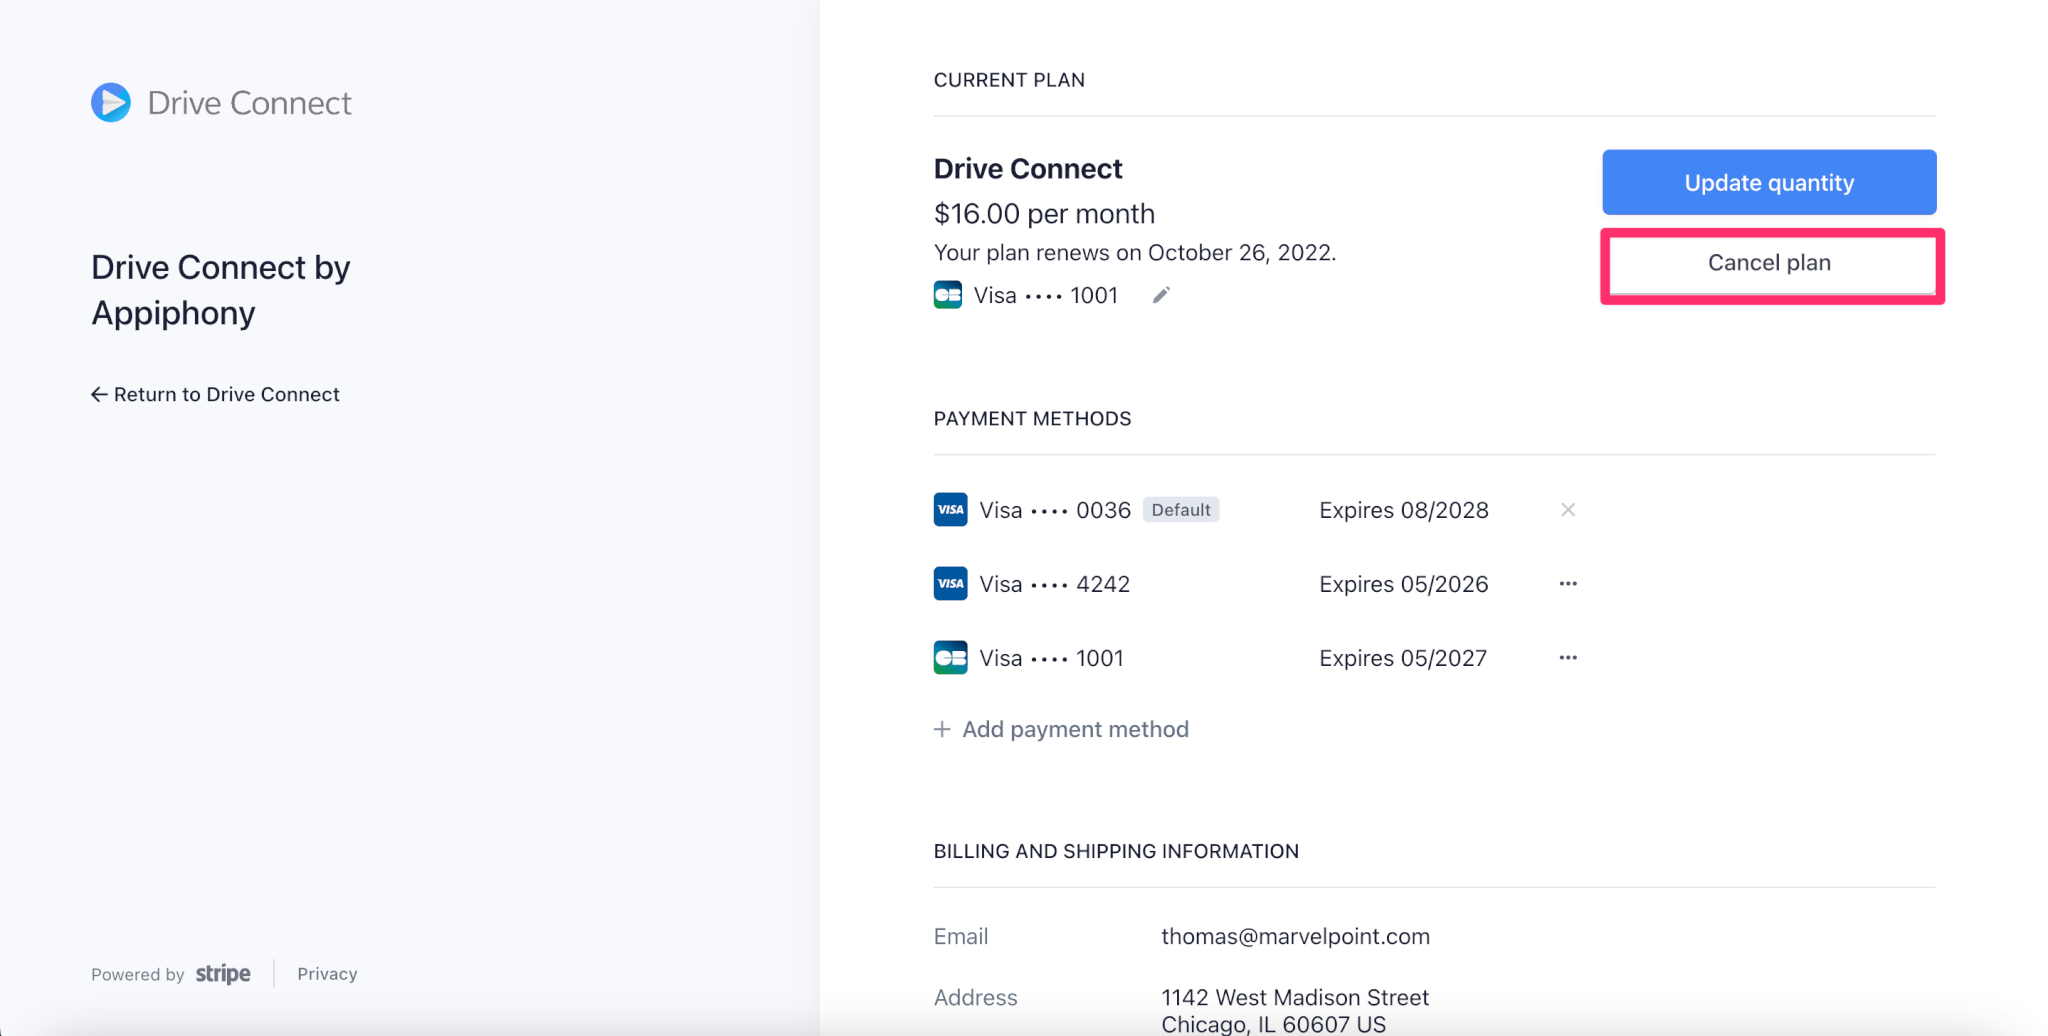Click the plan renewal date text
2048x1036 pixels.
coord(1135,253)
